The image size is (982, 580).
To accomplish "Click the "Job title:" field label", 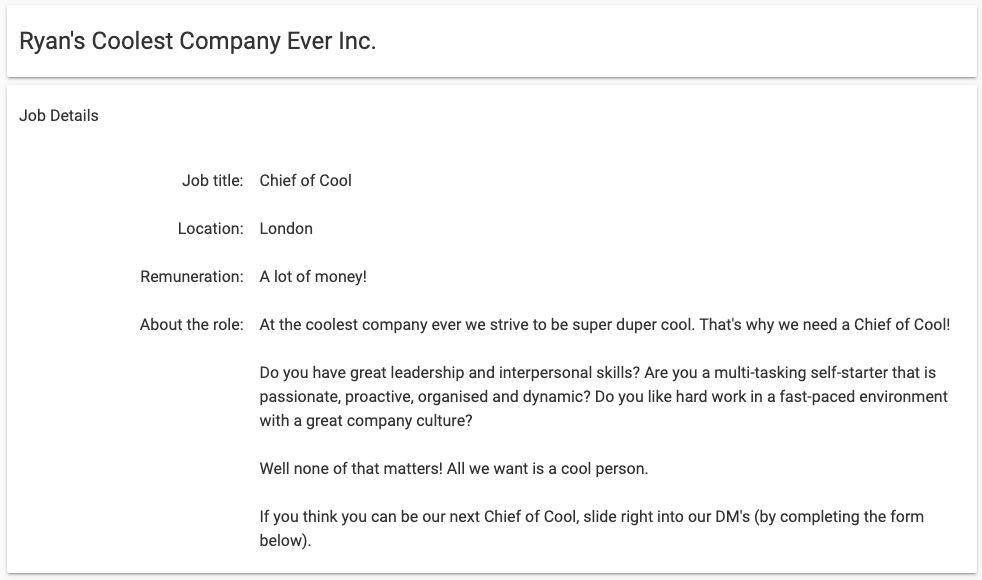I will (x=212, y=181).
